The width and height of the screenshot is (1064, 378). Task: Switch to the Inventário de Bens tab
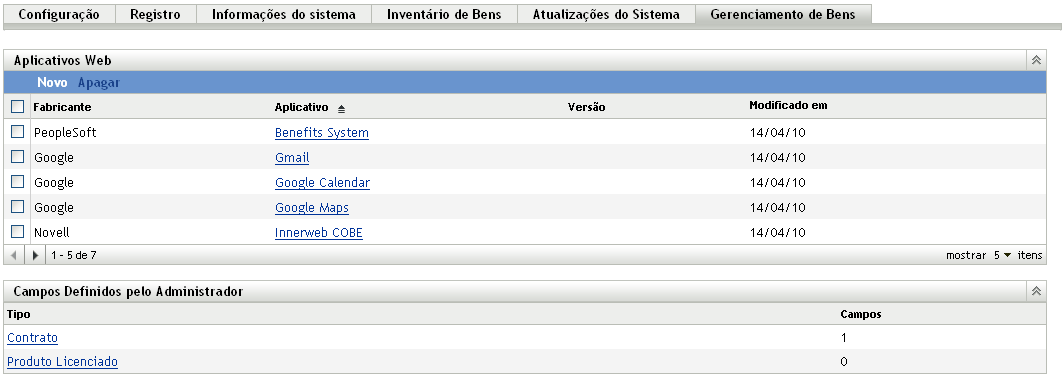click(444, 14)
